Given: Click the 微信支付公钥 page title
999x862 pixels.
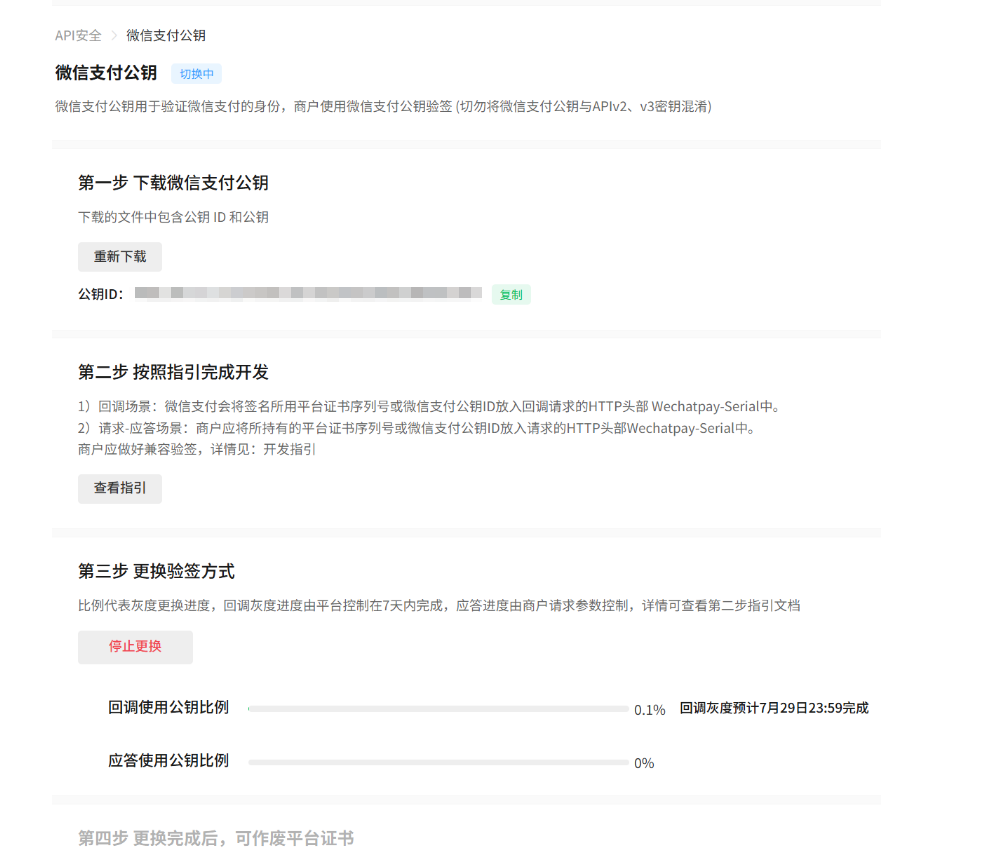Looking at the screenshot, I should (106, 73).
